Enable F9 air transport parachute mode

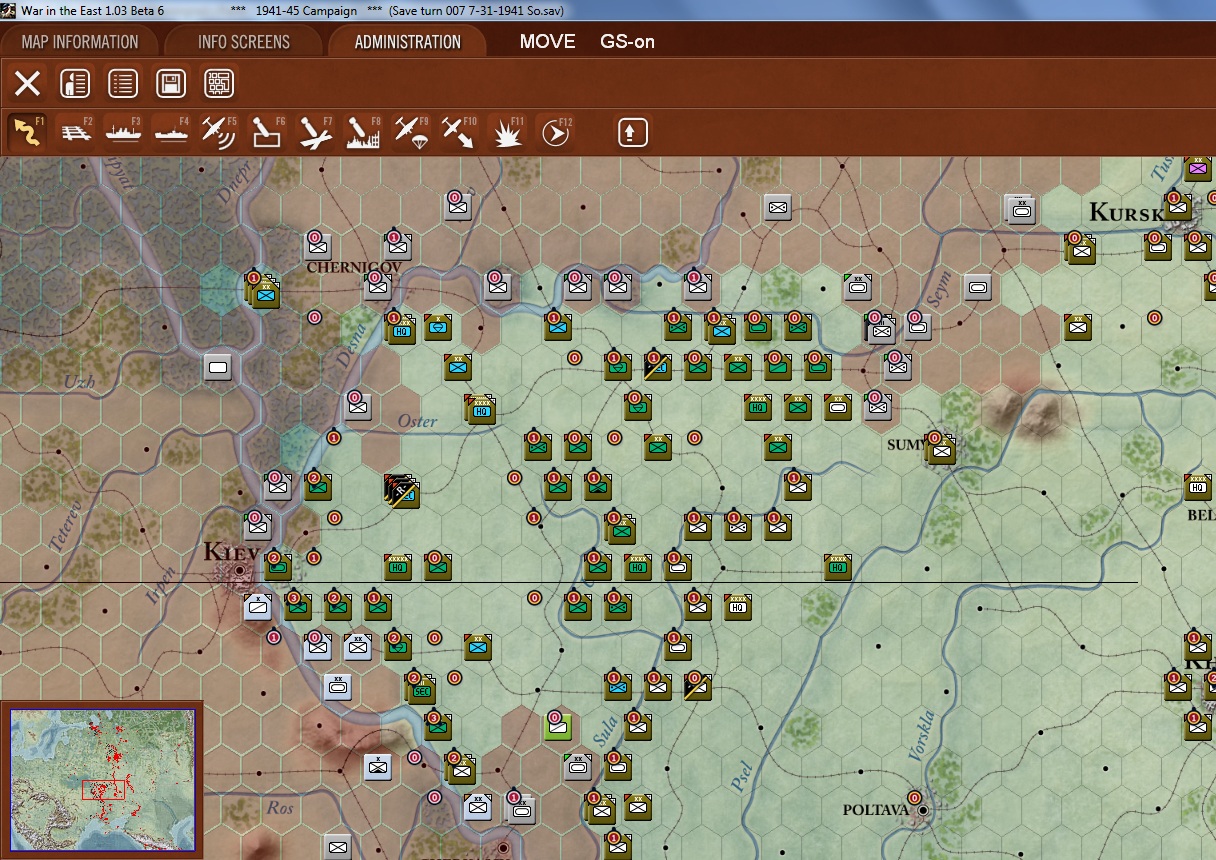[411, 132]
